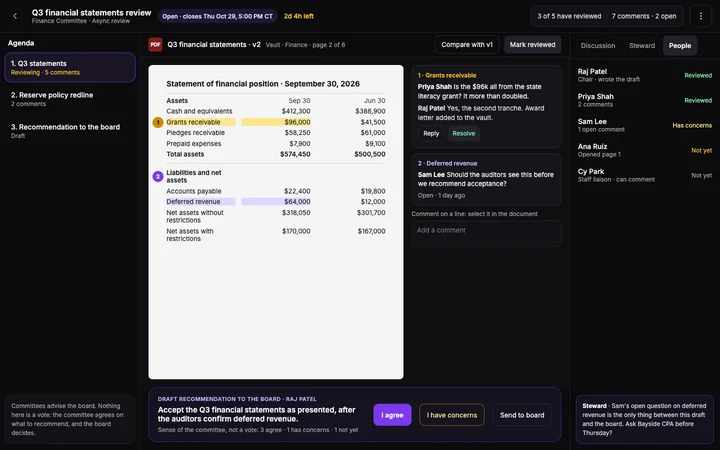Go back using the top-left arrow
This screenshot has height=450, width=720.
[15, 16]
